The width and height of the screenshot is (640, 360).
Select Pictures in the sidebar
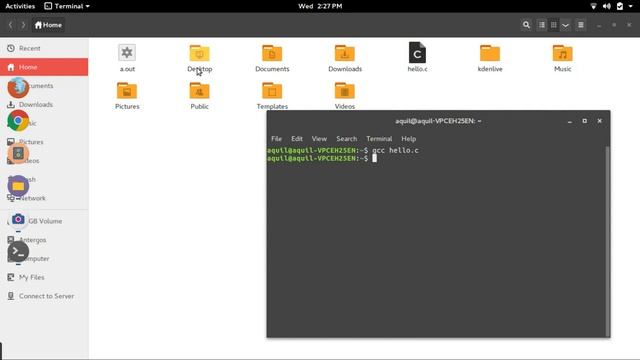click(x=44, y=142)
